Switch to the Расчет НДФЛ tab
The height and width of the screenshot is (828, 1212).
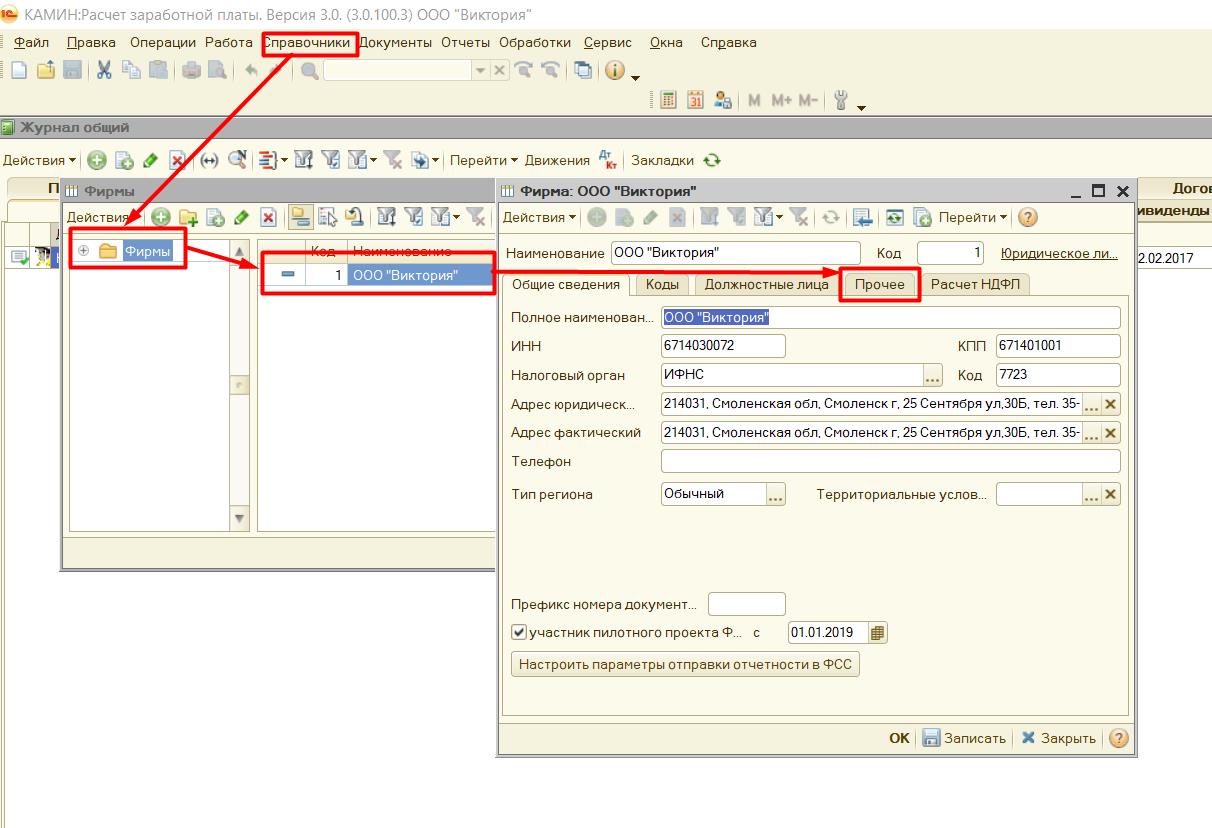click(x=974, y=284)
